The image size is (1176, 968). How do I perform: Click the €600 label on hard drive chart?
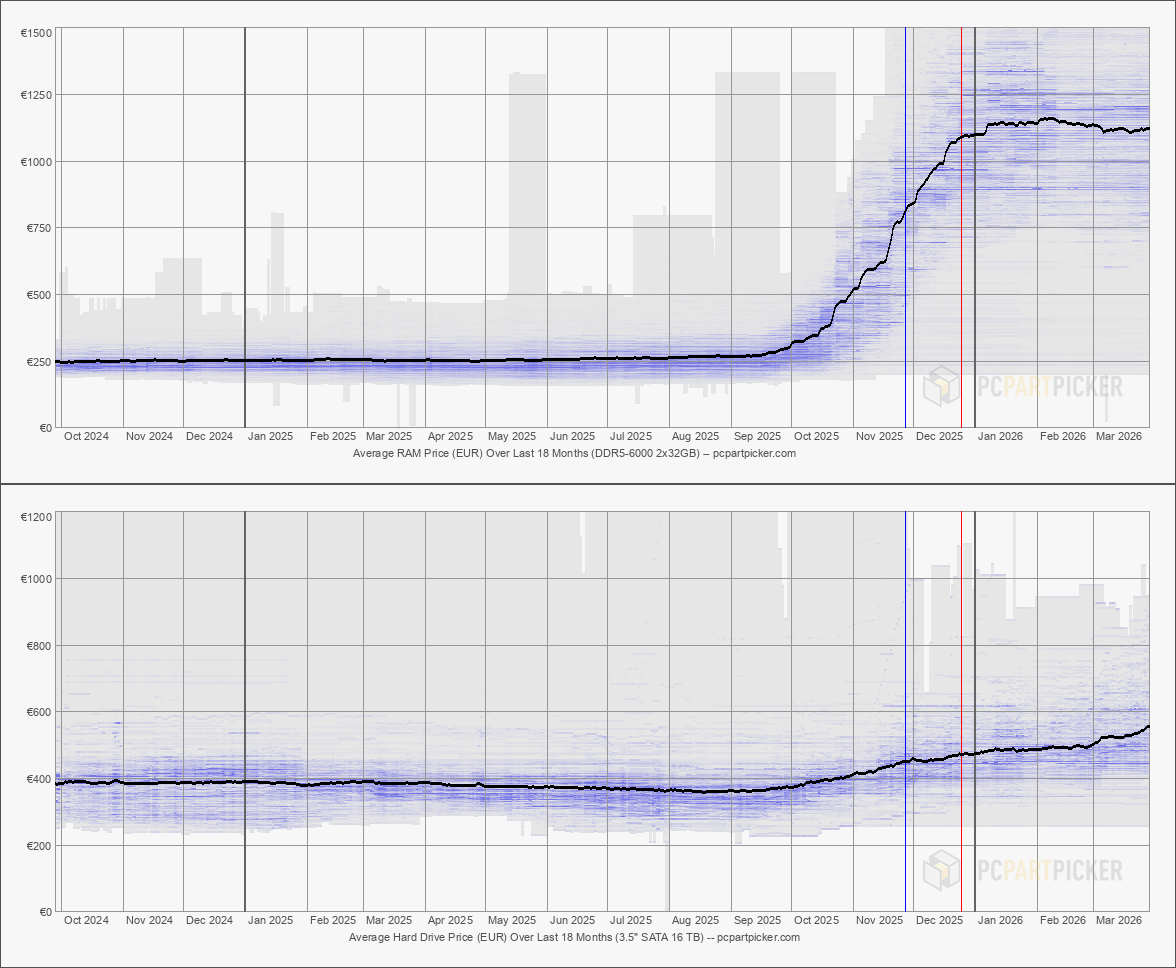(38, 712)
